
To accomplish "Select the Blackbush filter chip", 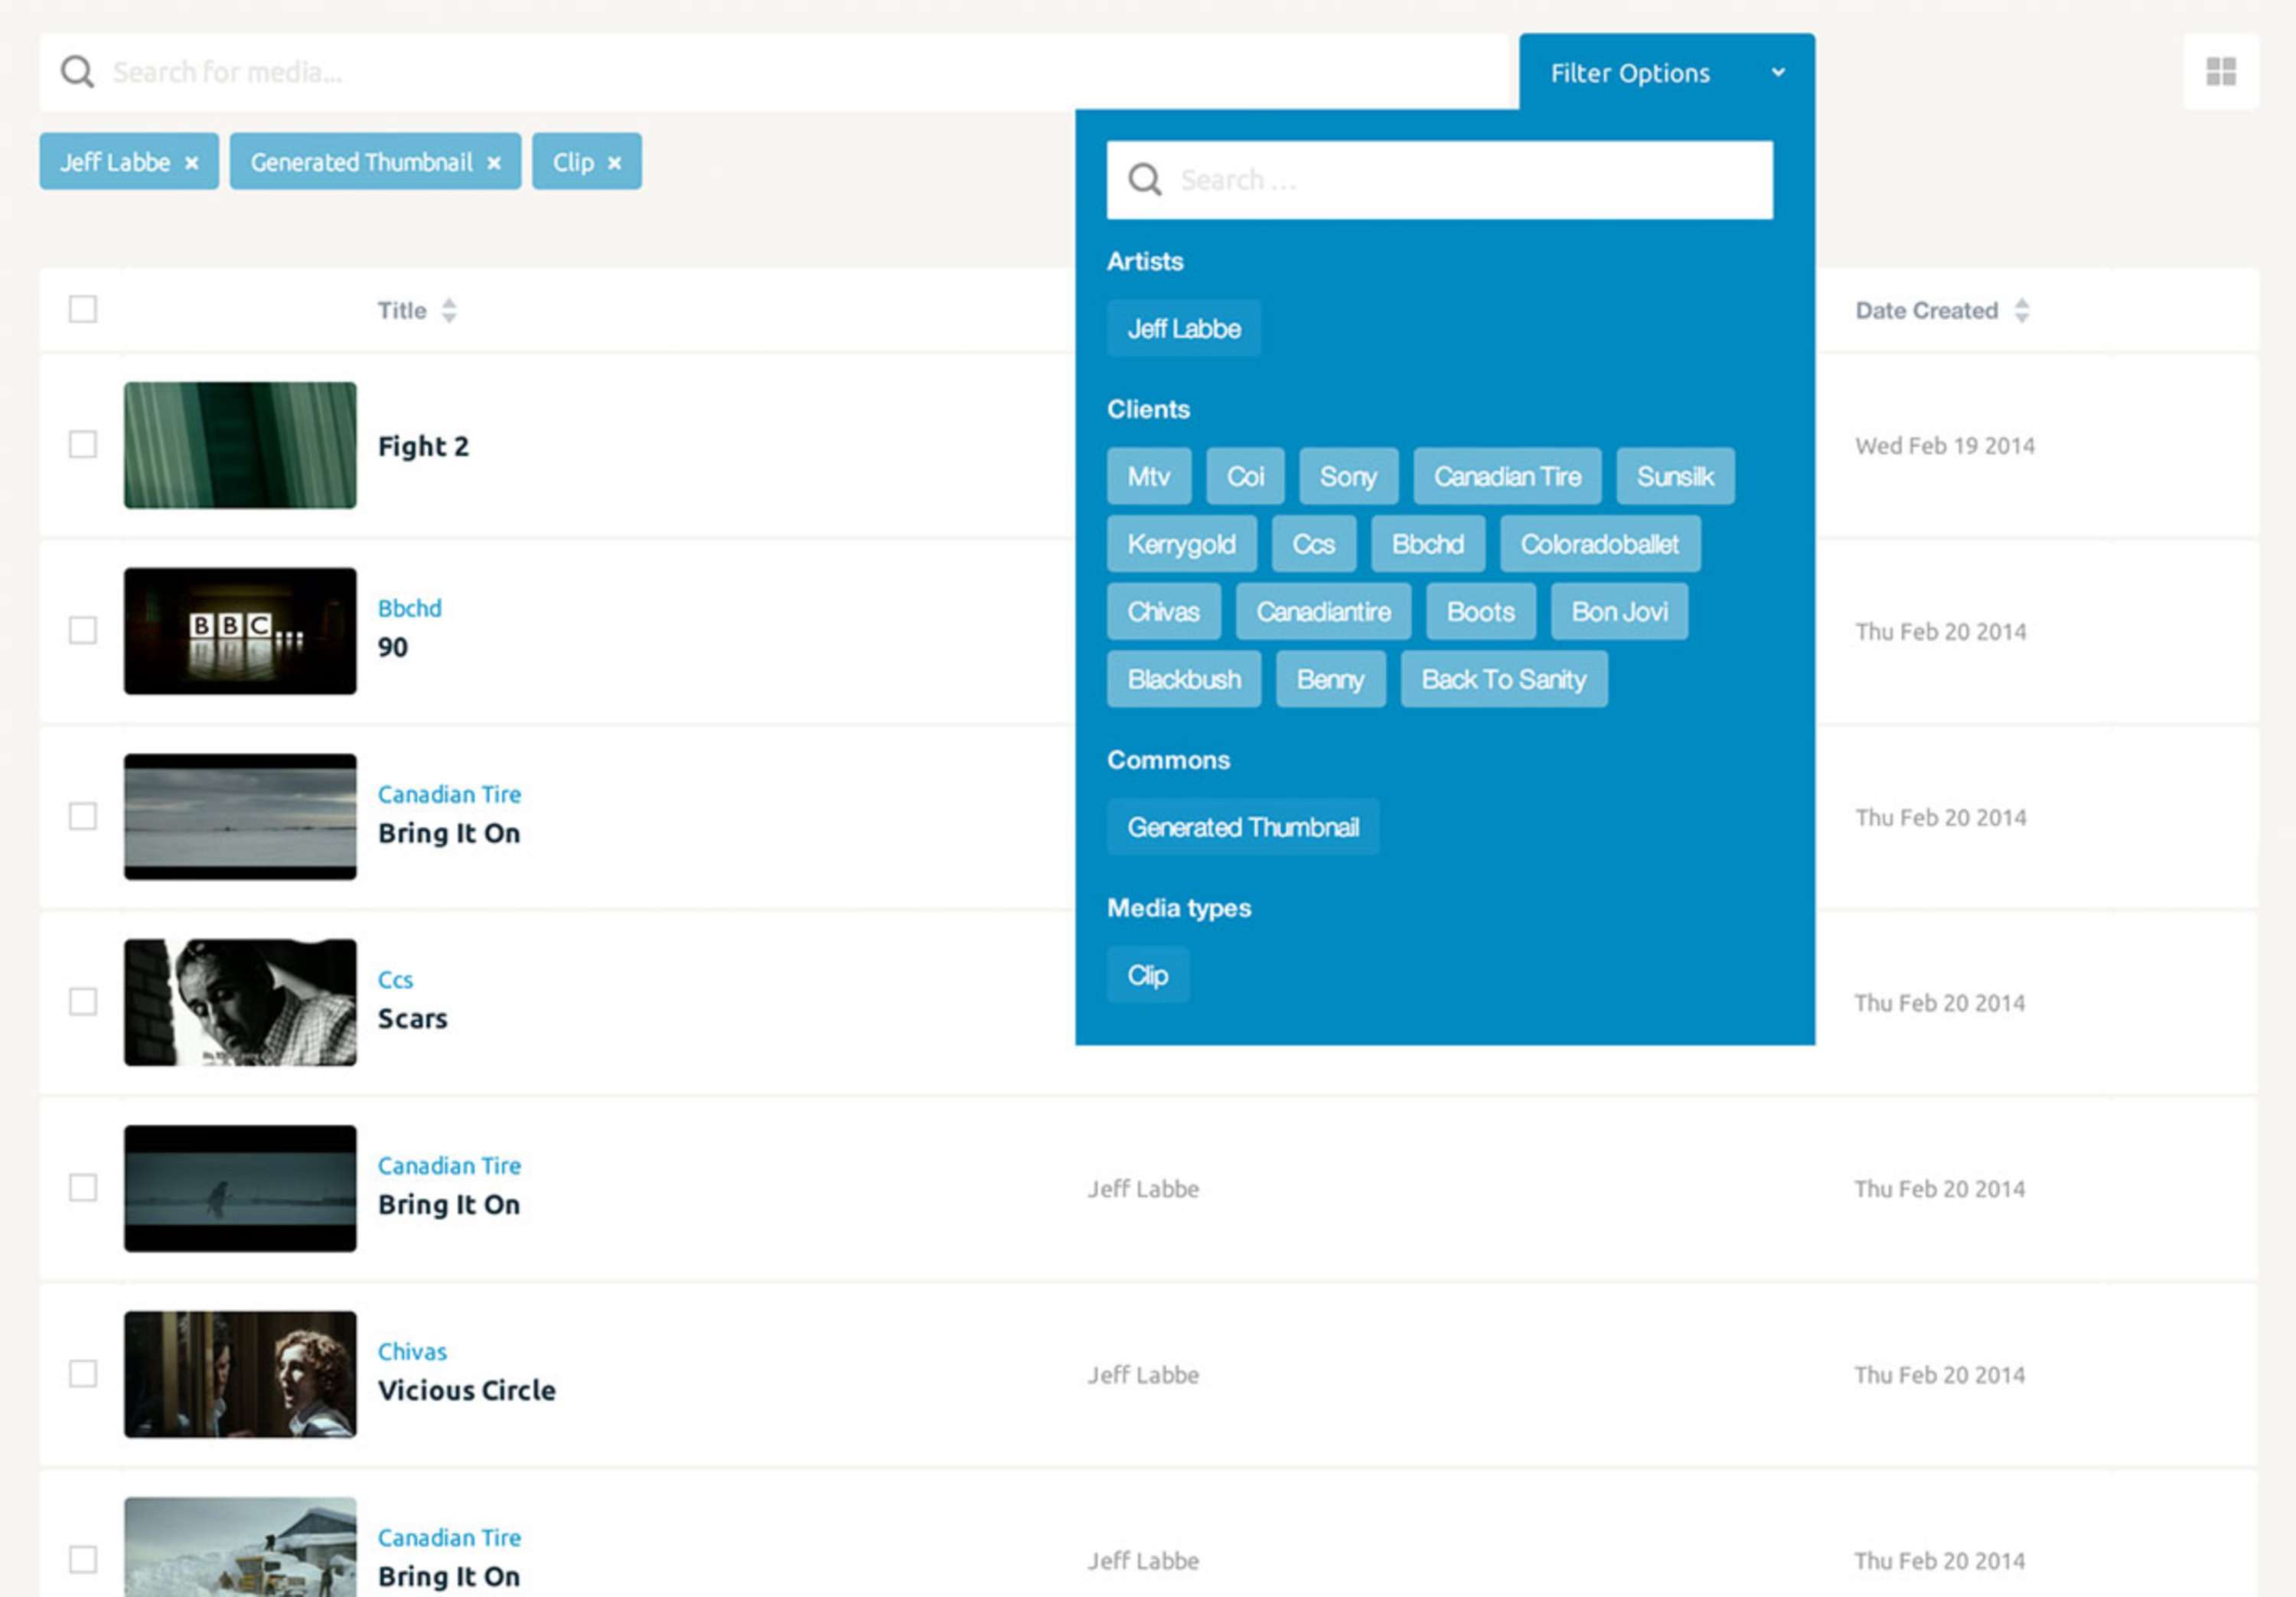I will click(x=1184, y=679).
